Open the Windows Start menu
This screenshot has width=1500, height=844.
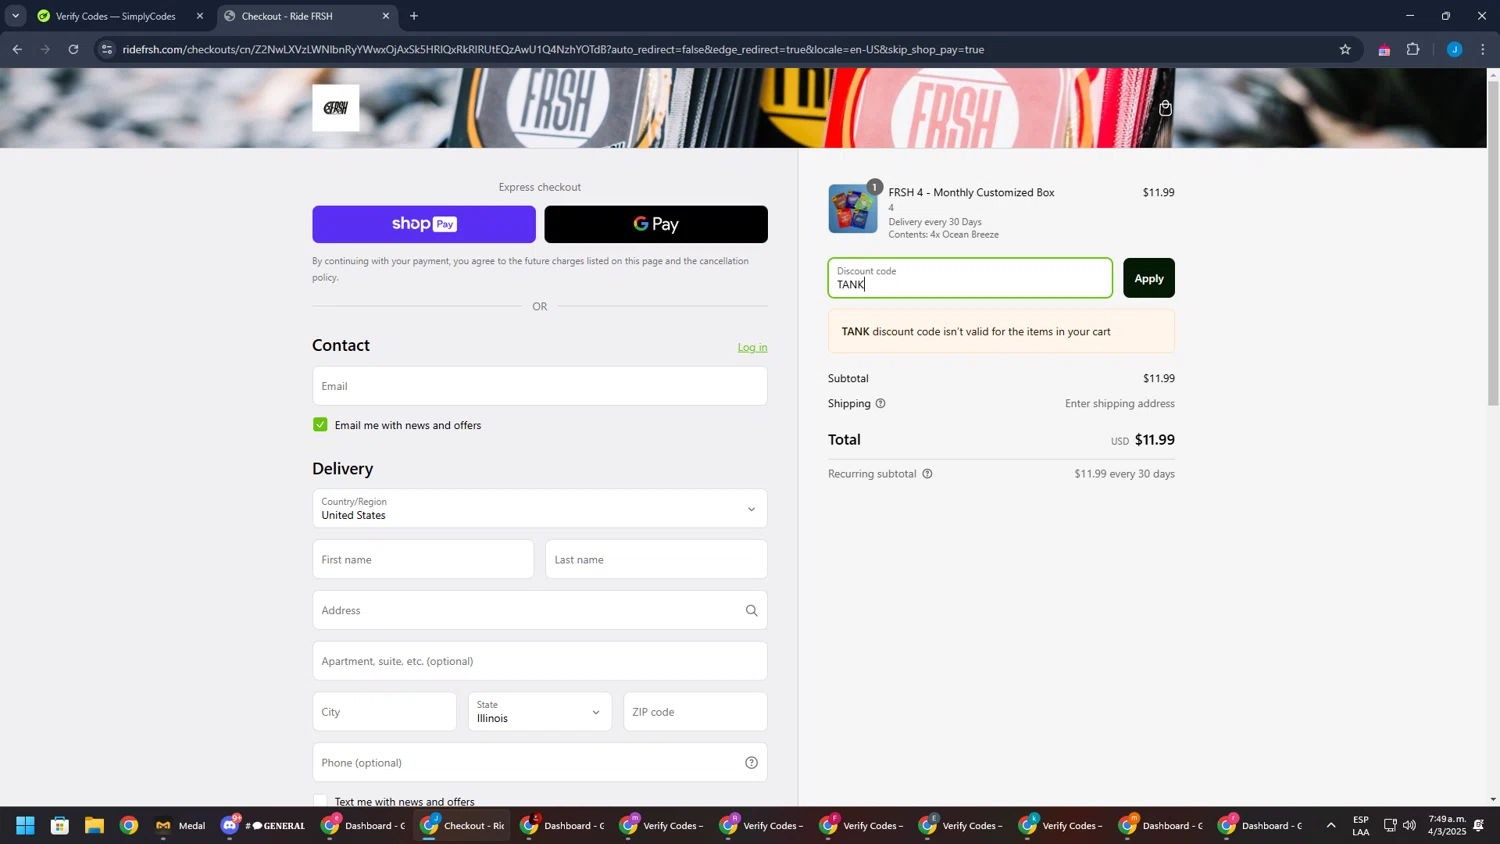tap(25, 826)
